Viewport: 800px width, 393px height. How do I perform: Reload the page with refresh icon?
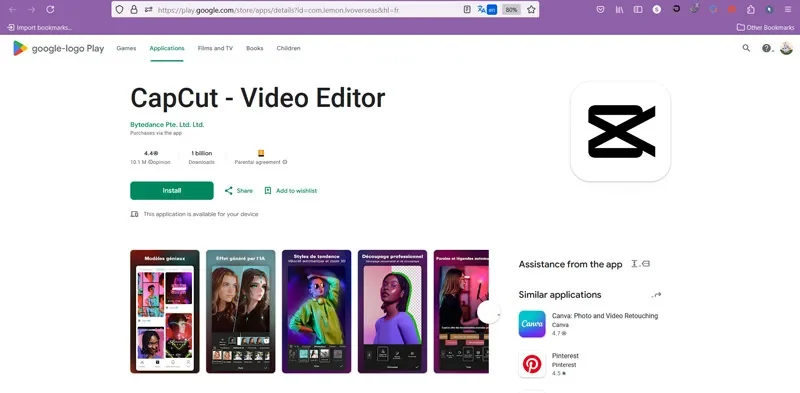50,10
